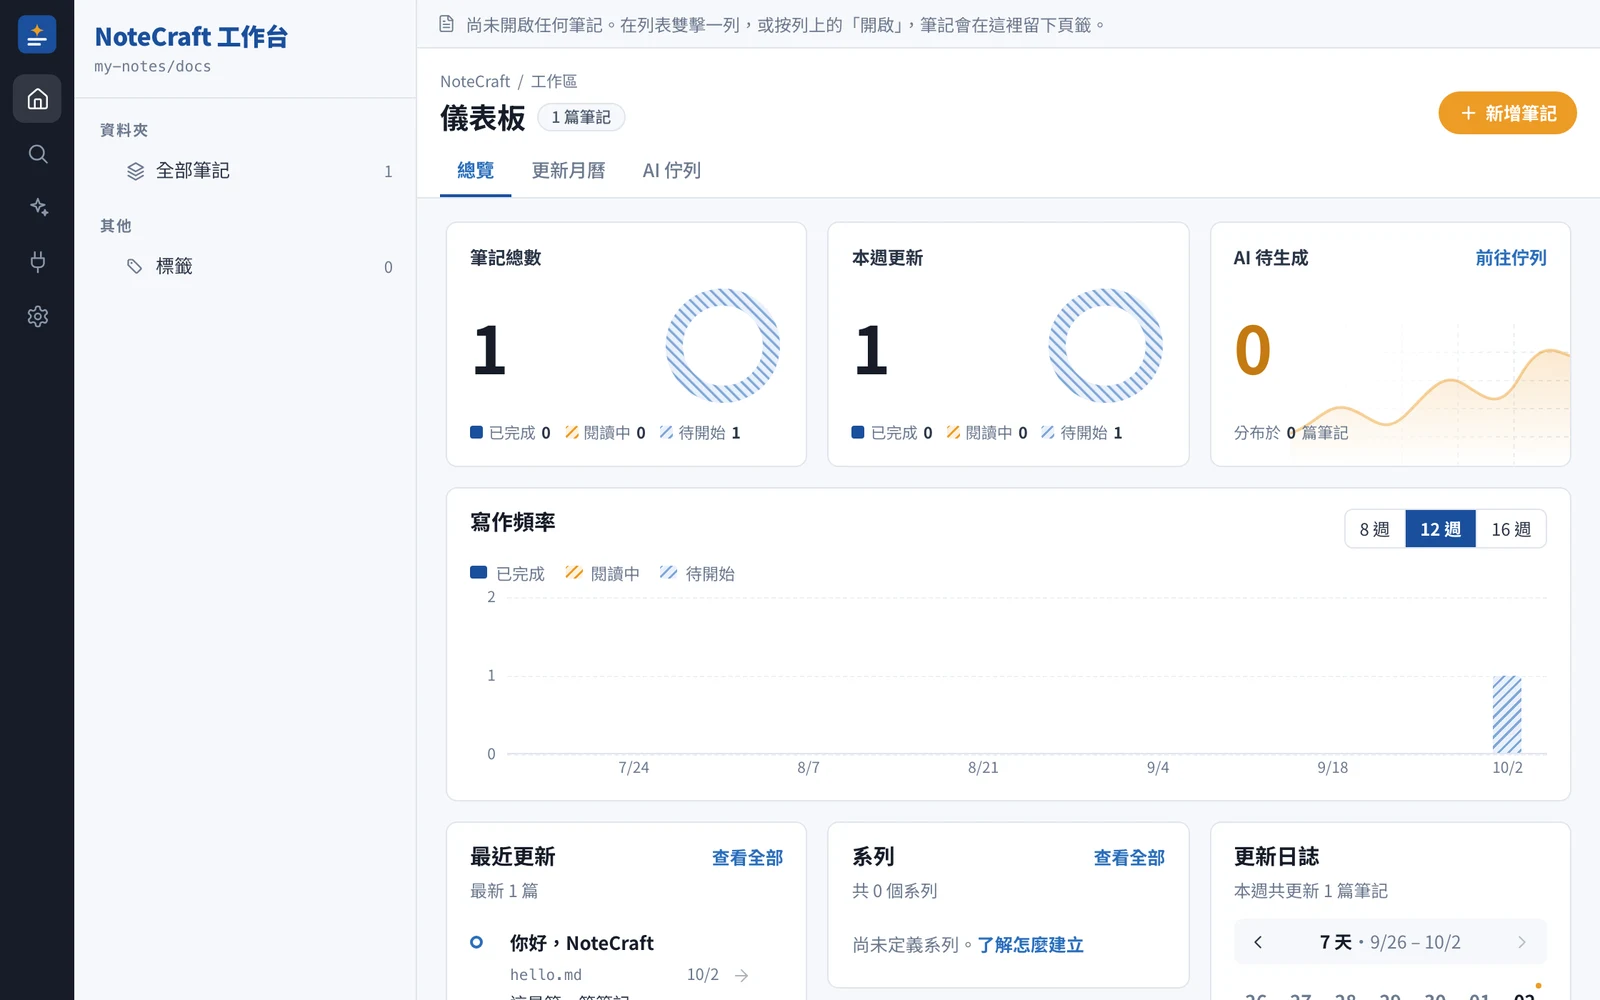Image resolution: width=1600 pixels, height=1000 pixels.
Task: Switch to the 更新月曆 tab
Action: [x=568, y=171]
